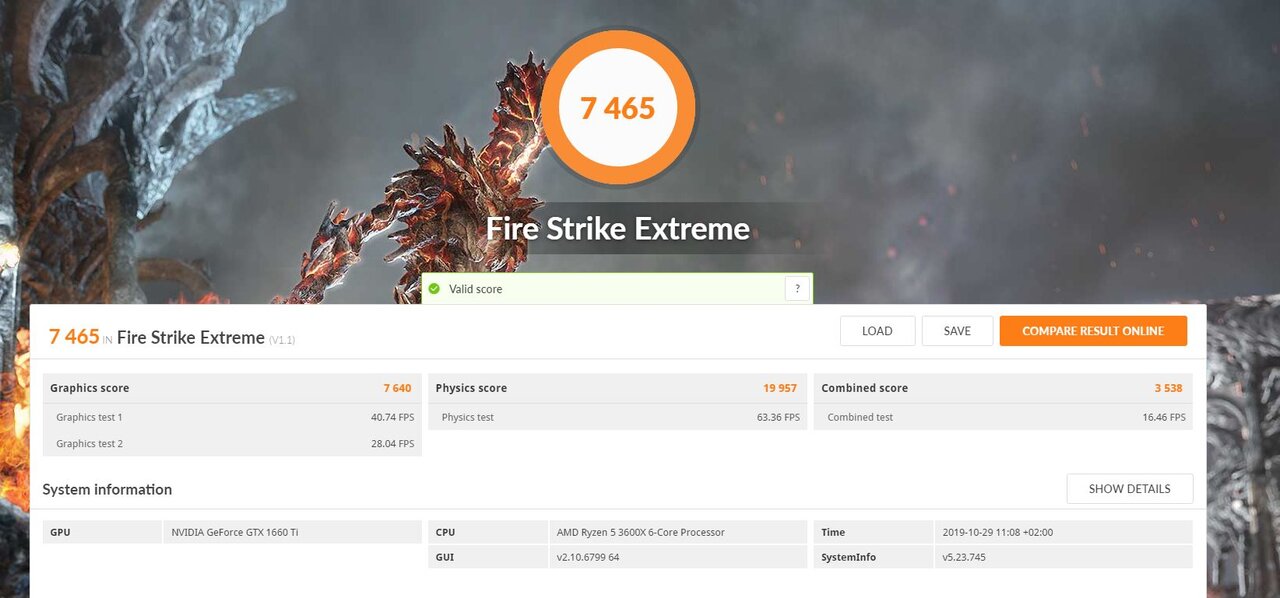Screen dimensions: 1280x598
Task: Click the SAVE button
Action: click(x=957, y=331)
